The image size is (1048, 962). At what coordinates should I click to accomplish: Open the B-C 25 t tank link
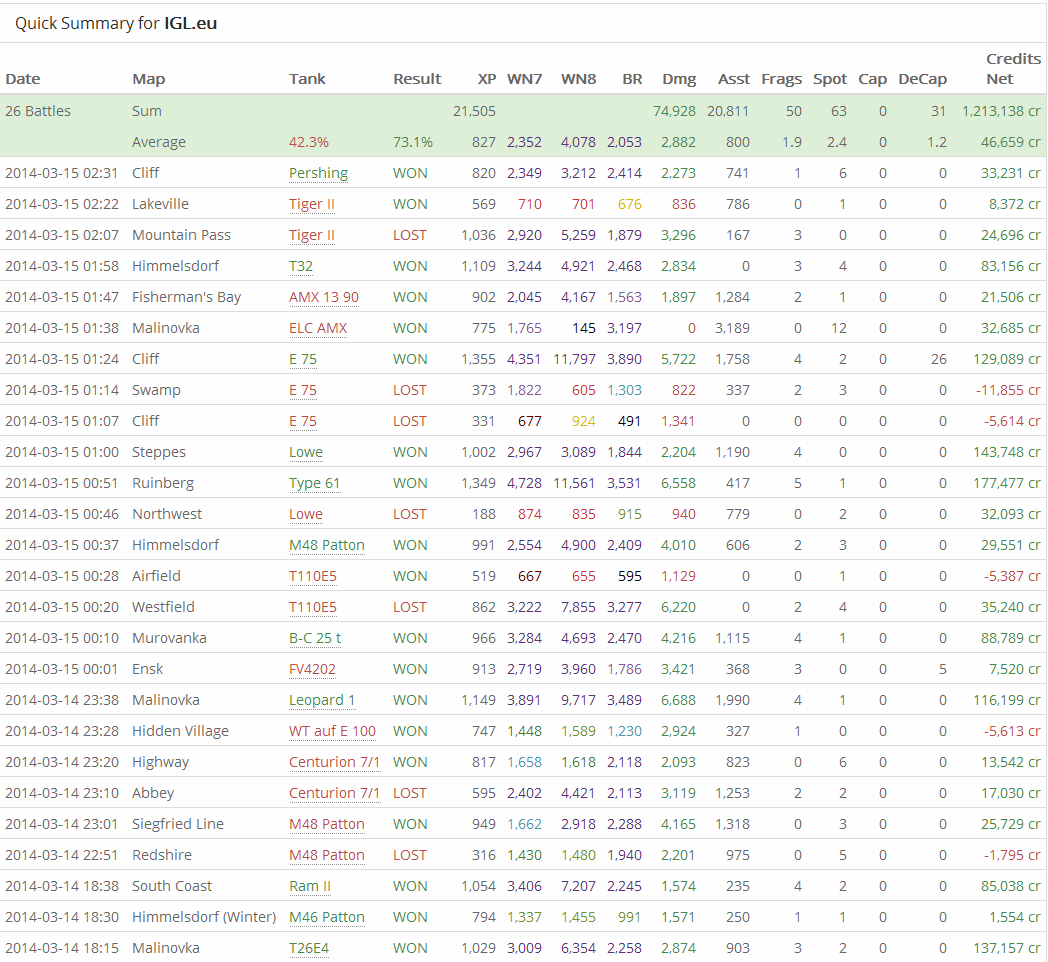(315, 638)
